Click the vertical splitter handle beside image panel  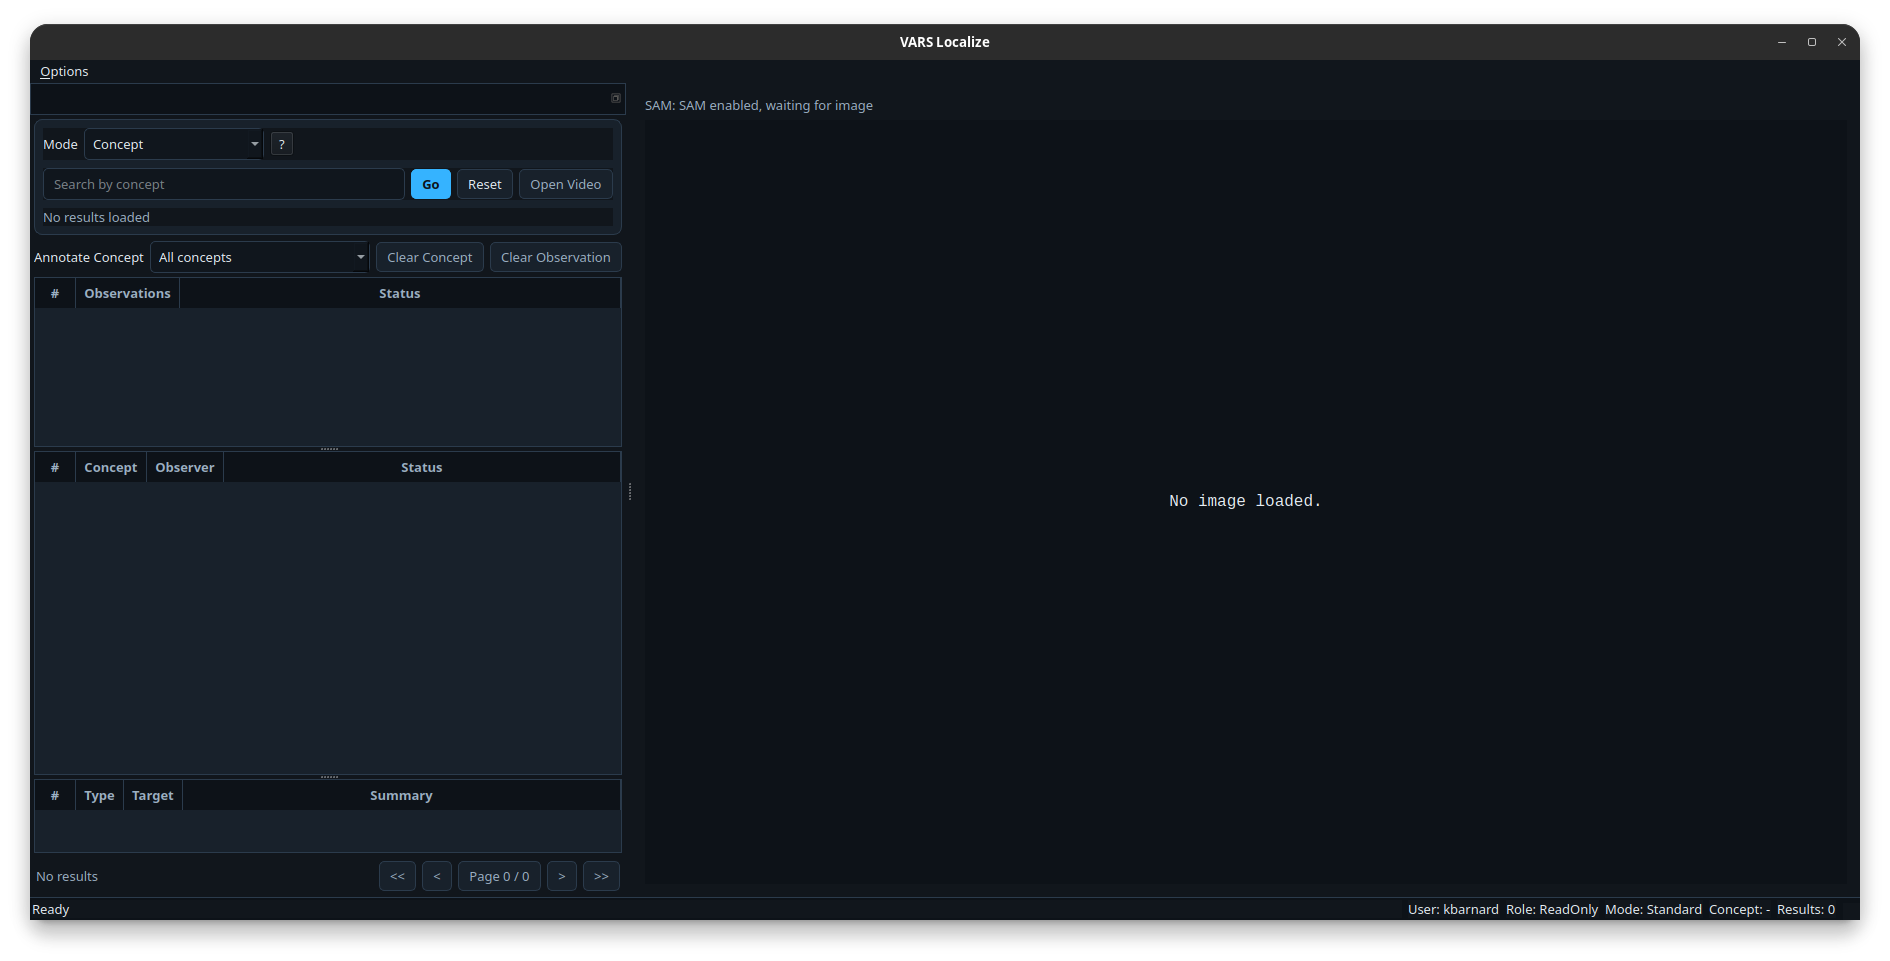pyautogui.click(x=630, y=491)
